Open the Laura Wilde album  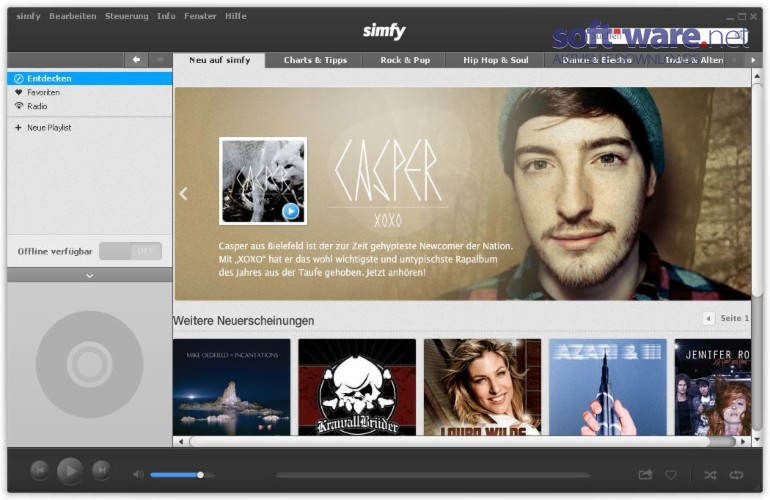482,387
